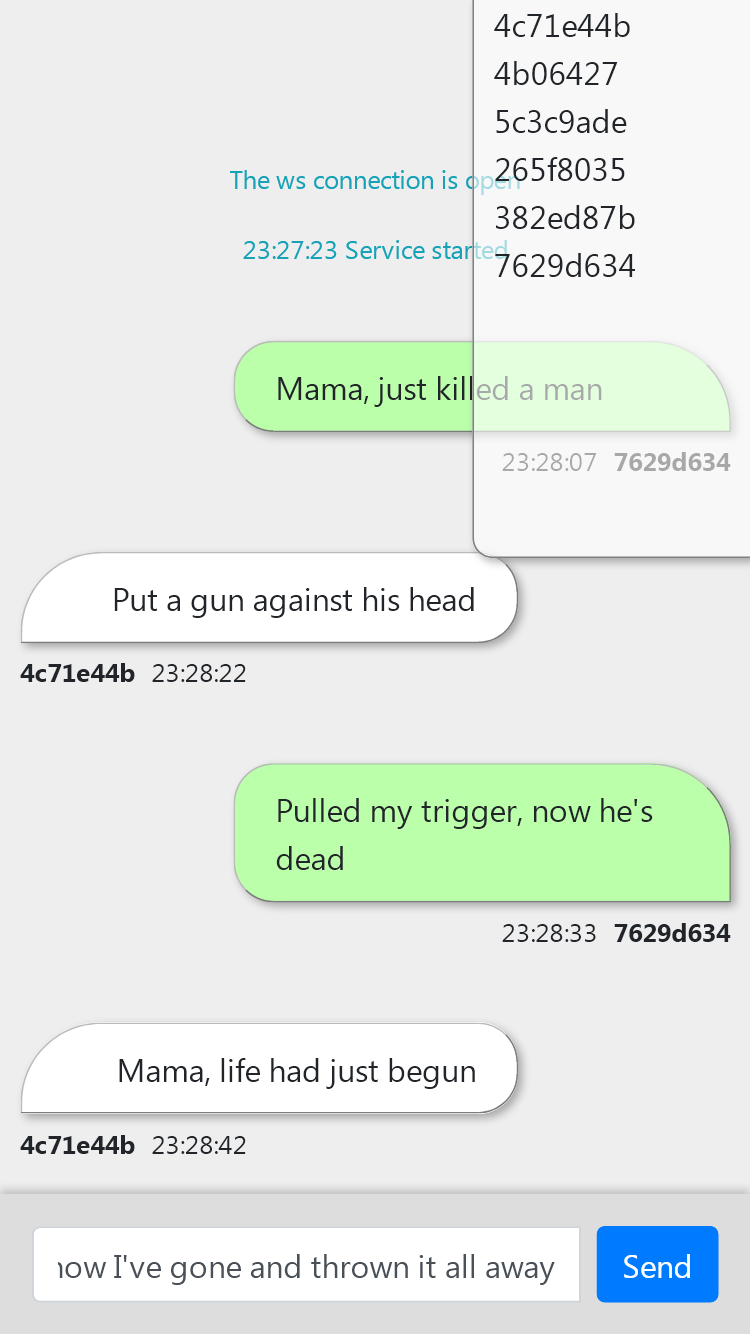Select user 4c71e44b in the user list
Screen dimensions: 750x1334
pos(562,26)
